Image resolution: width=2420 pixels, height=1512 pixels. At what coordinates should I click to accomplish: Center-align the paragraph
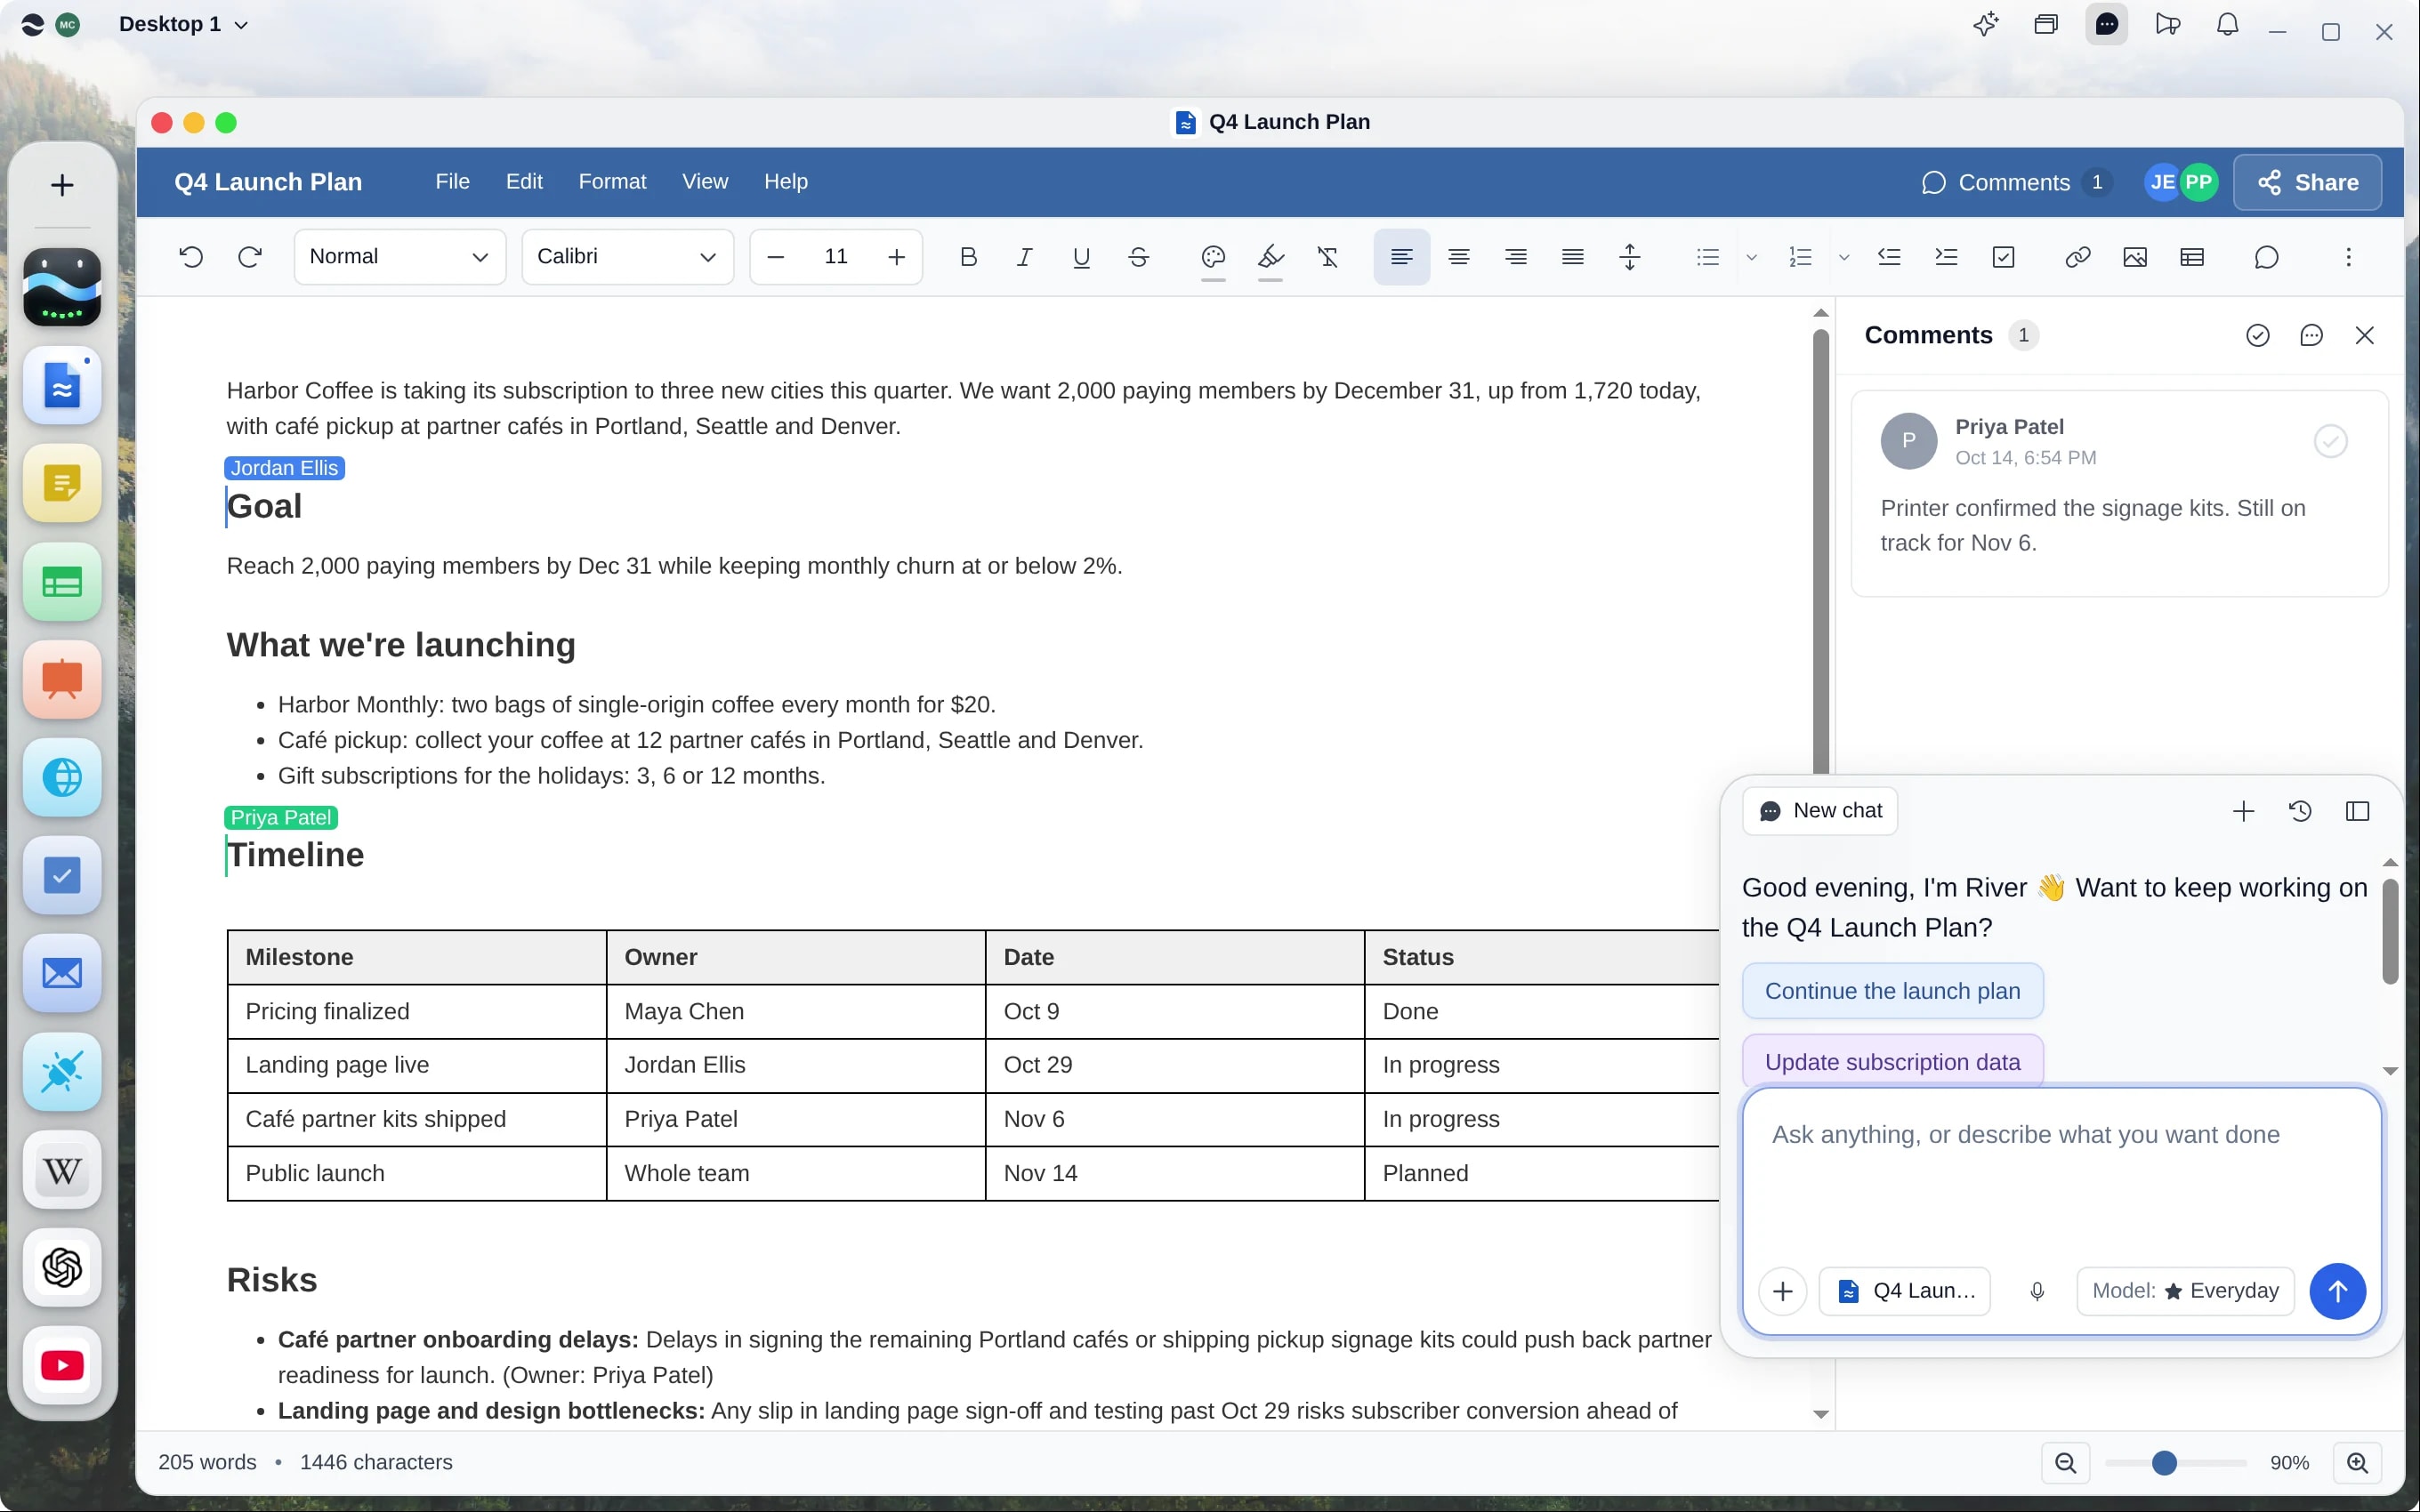tap(1458, 257)
